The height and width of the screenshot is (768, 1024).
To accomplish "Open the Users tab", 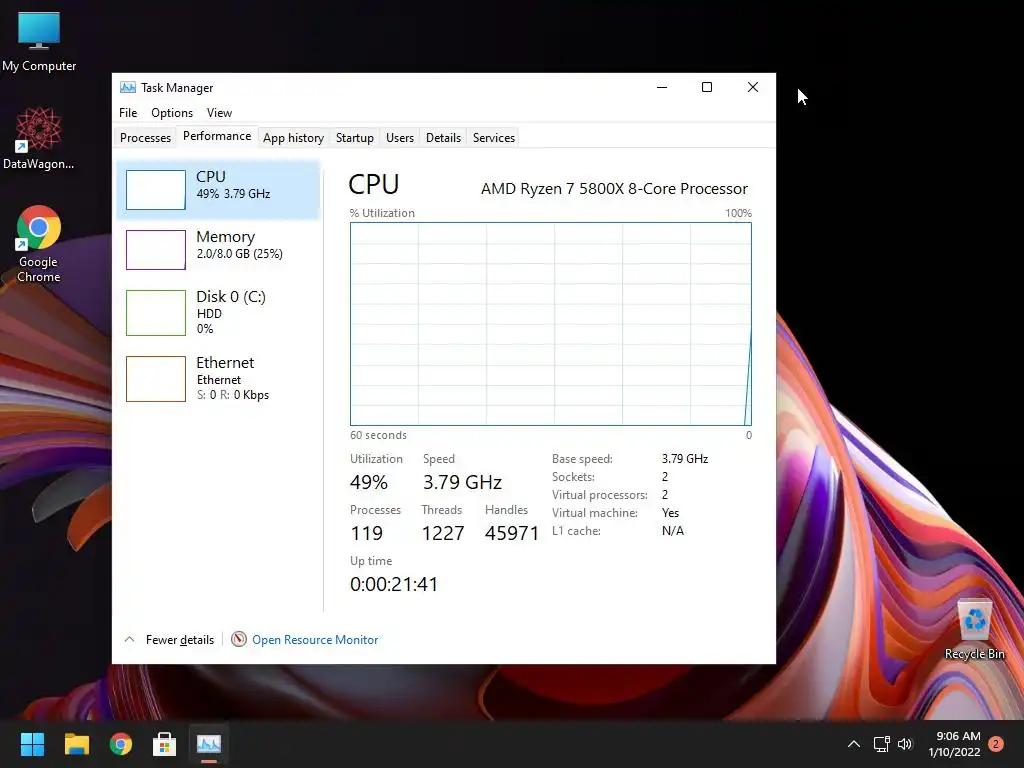I will [x=400, y=138].
